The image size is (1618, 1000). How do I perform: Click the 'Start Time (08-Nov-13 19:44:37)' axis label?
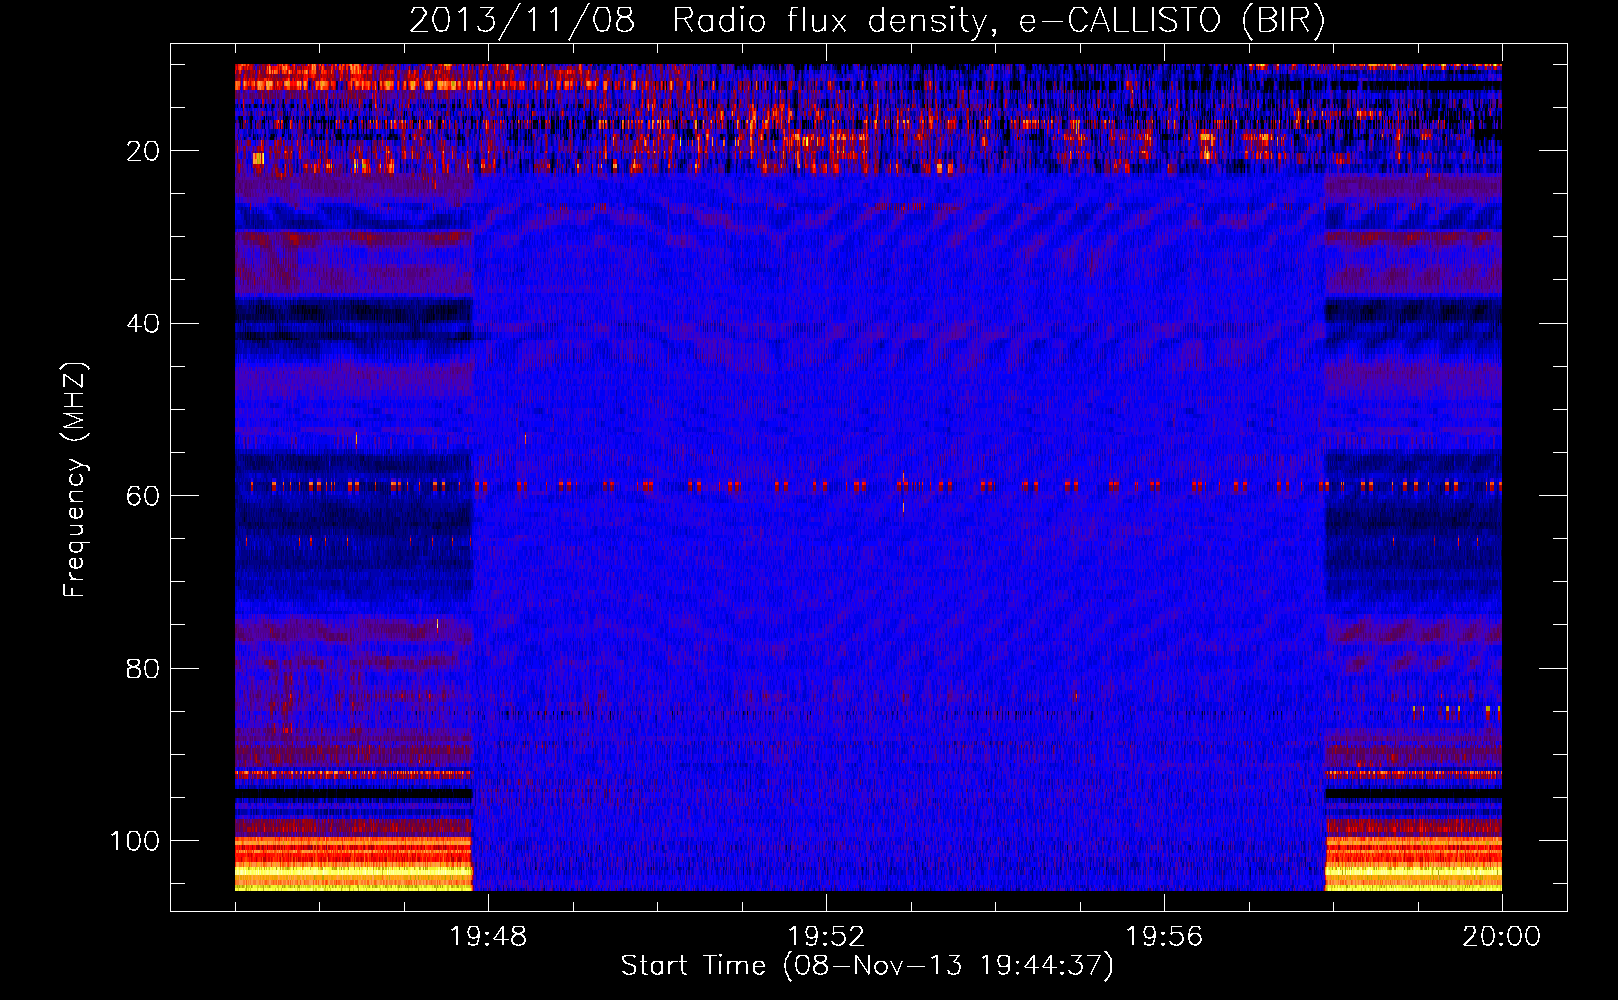click(867, 966)
